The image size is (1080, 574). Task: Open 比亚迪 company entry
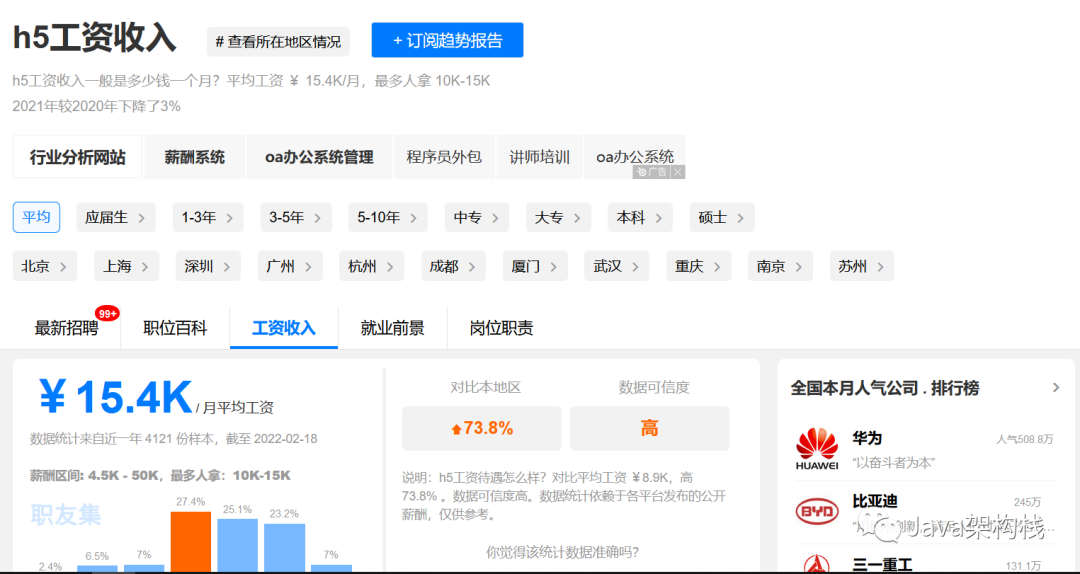(x=926, y=512)
